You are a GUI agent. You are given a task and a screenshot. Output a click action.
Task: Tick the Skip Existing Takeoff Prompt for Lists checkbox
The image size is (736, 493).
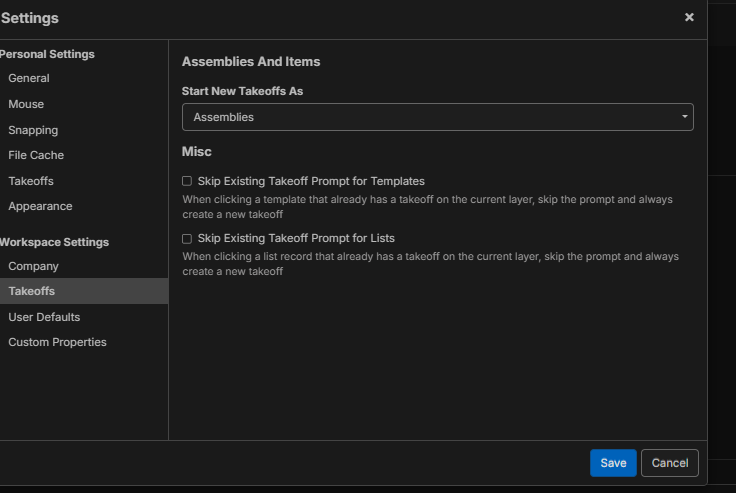click(x=187, y=239)
